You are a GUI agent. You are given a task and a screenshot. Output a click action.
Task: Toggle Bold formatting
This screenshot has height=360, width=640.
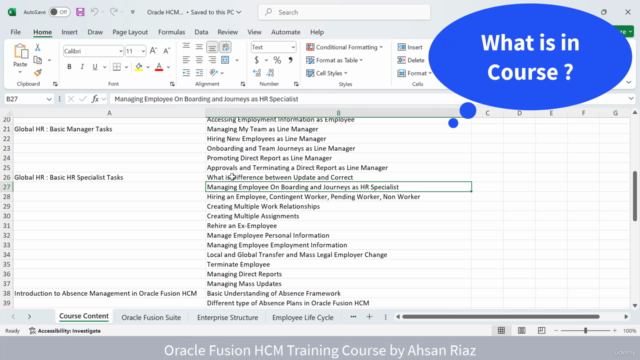69,67
